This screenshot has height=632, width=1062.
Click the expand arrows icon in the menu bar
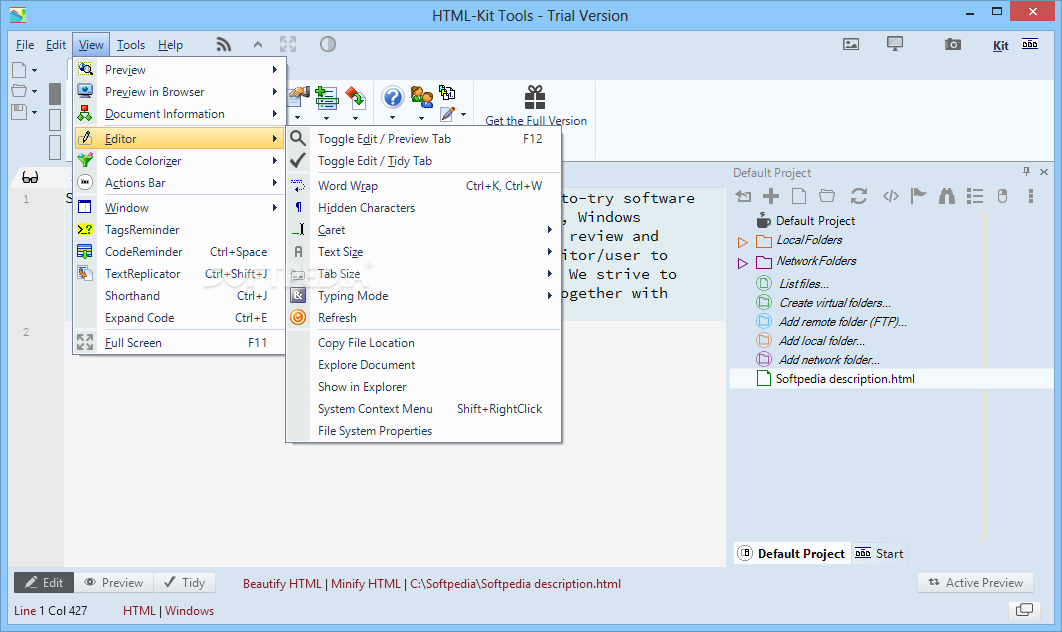tap(288, 45)
